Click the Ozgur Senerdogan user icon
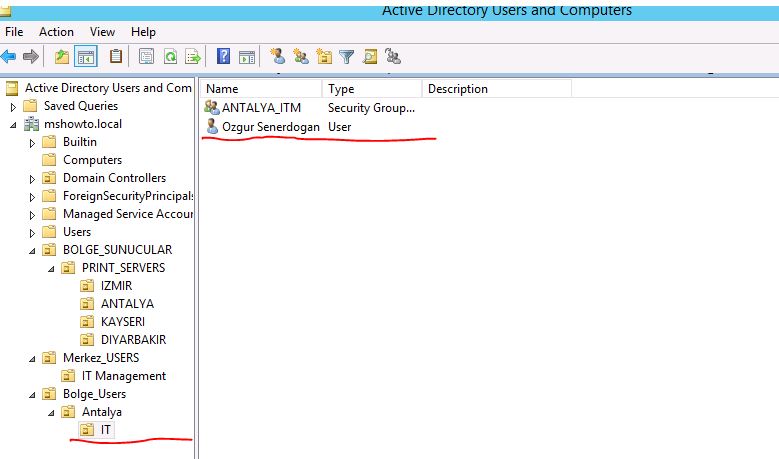The image size is (779, 459). [212, 126]
